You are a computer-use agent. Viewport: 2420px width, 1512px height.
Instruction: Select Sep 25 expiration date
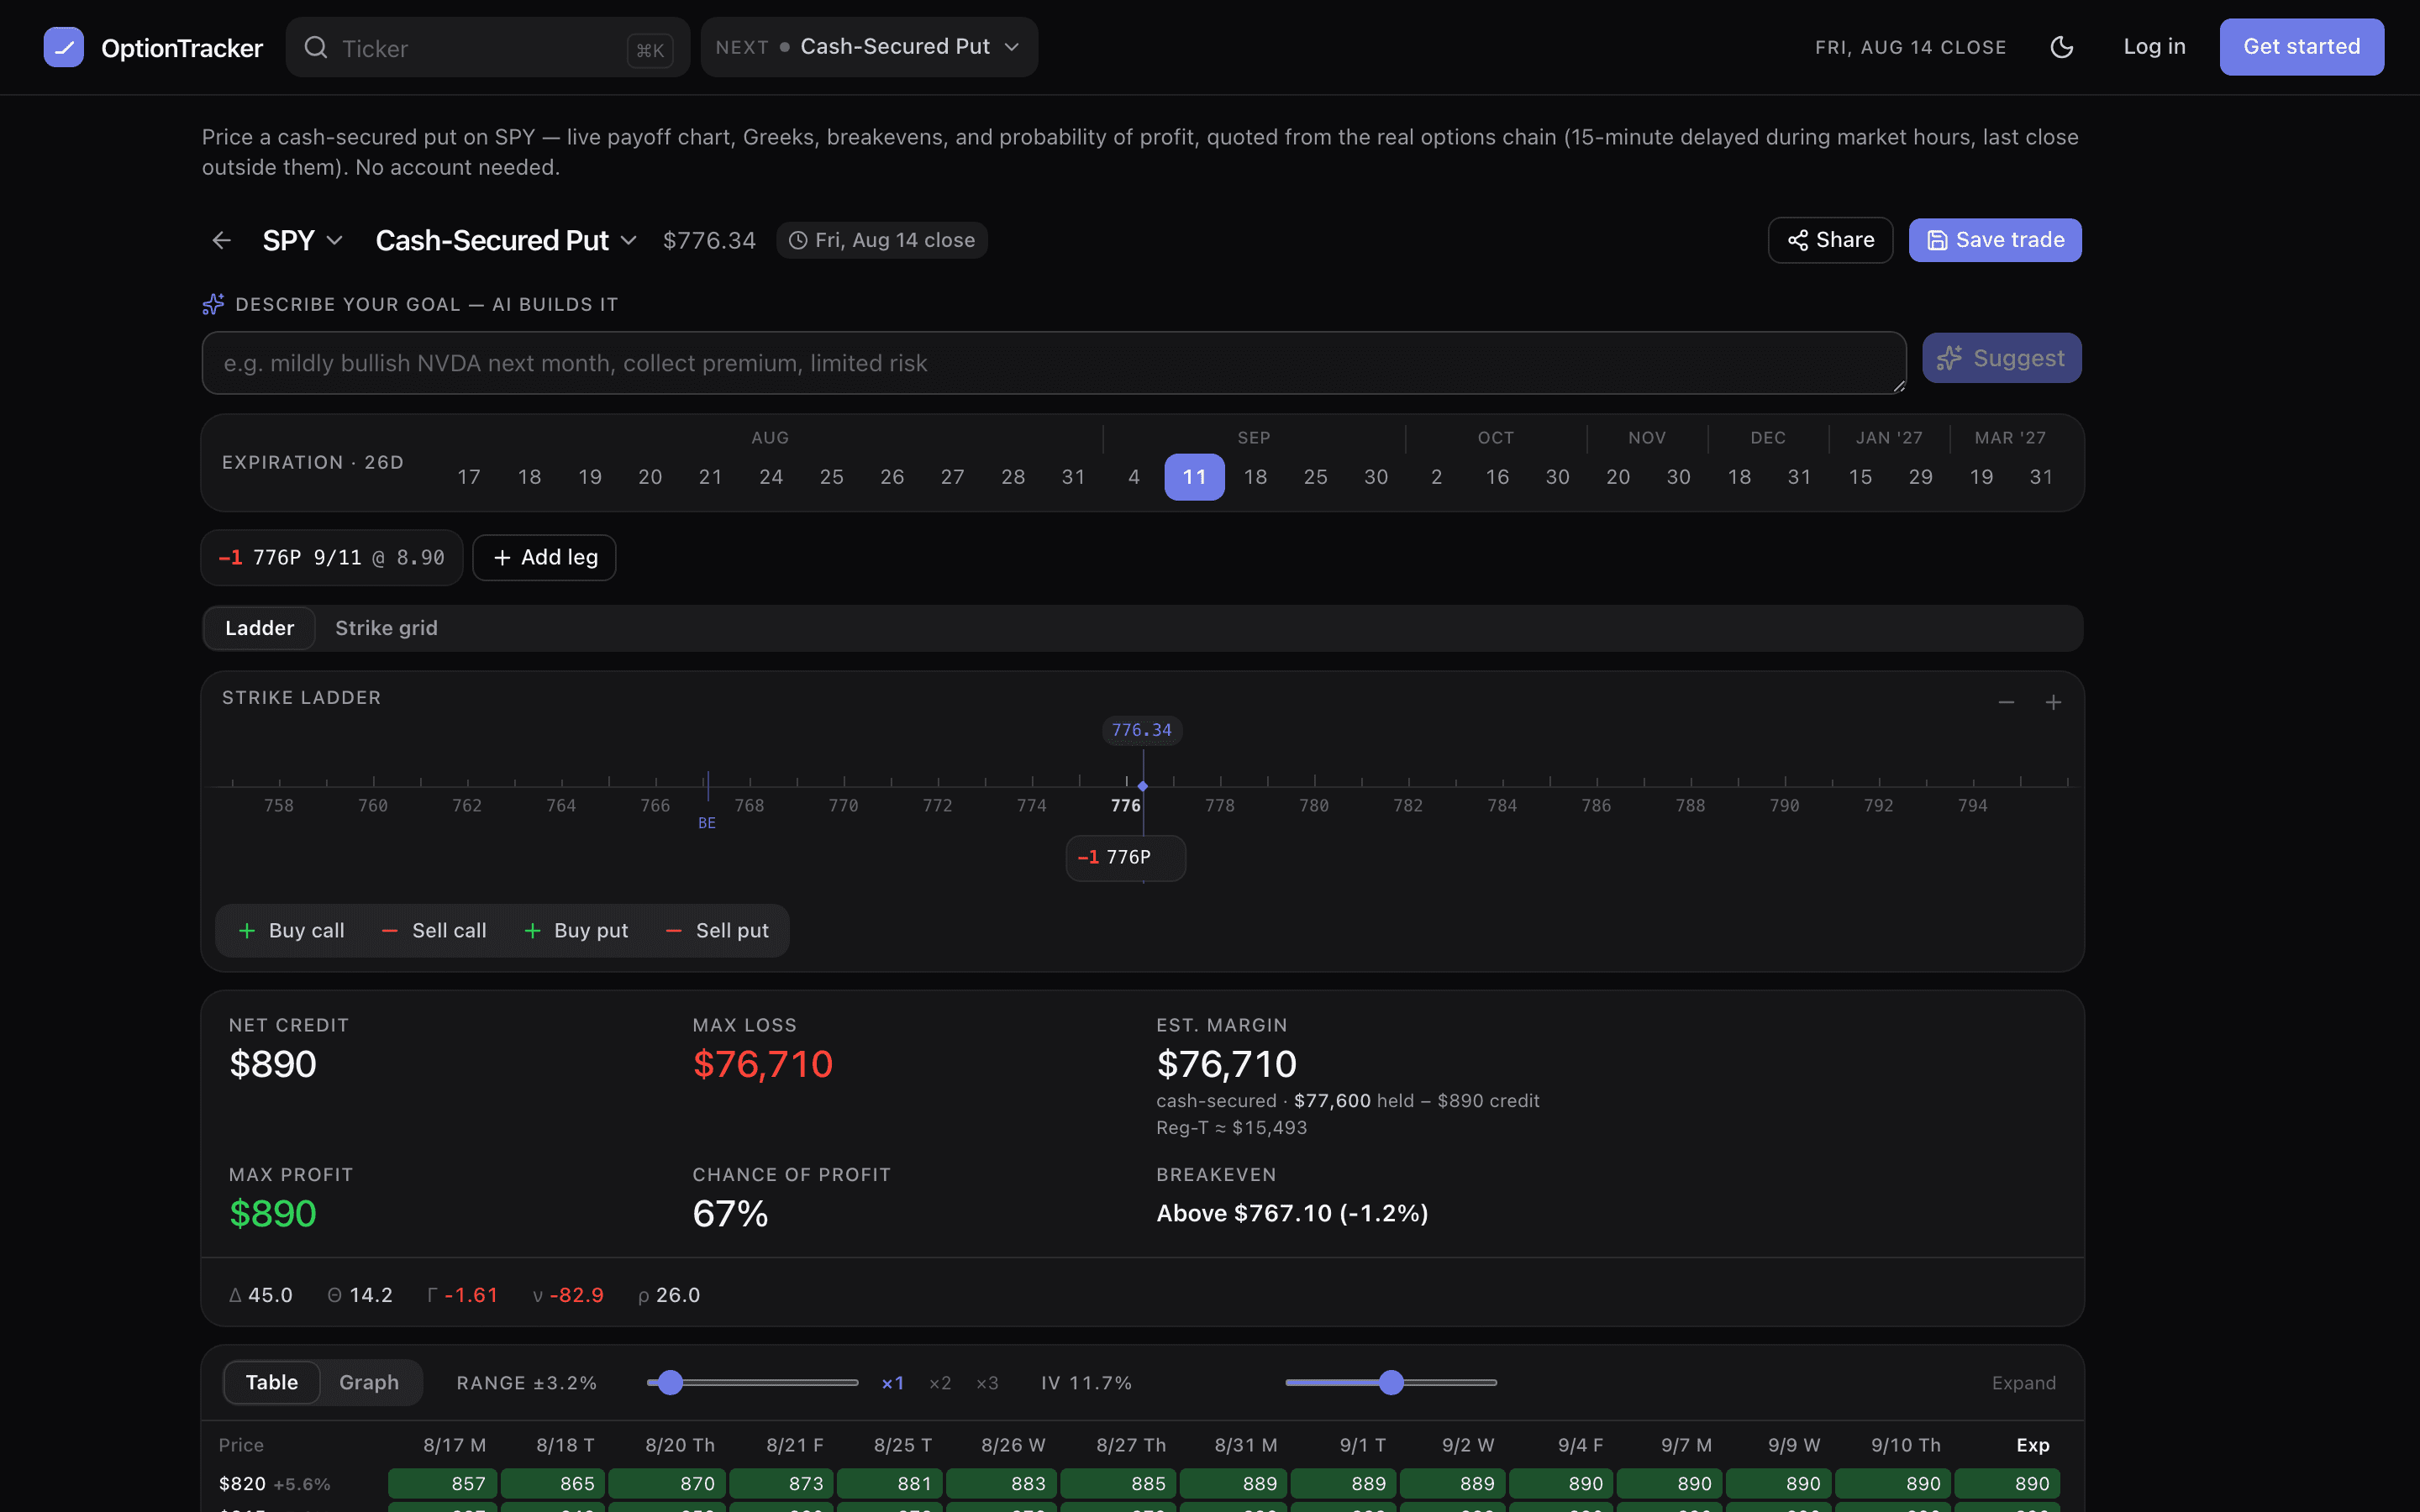point(1315,477)
